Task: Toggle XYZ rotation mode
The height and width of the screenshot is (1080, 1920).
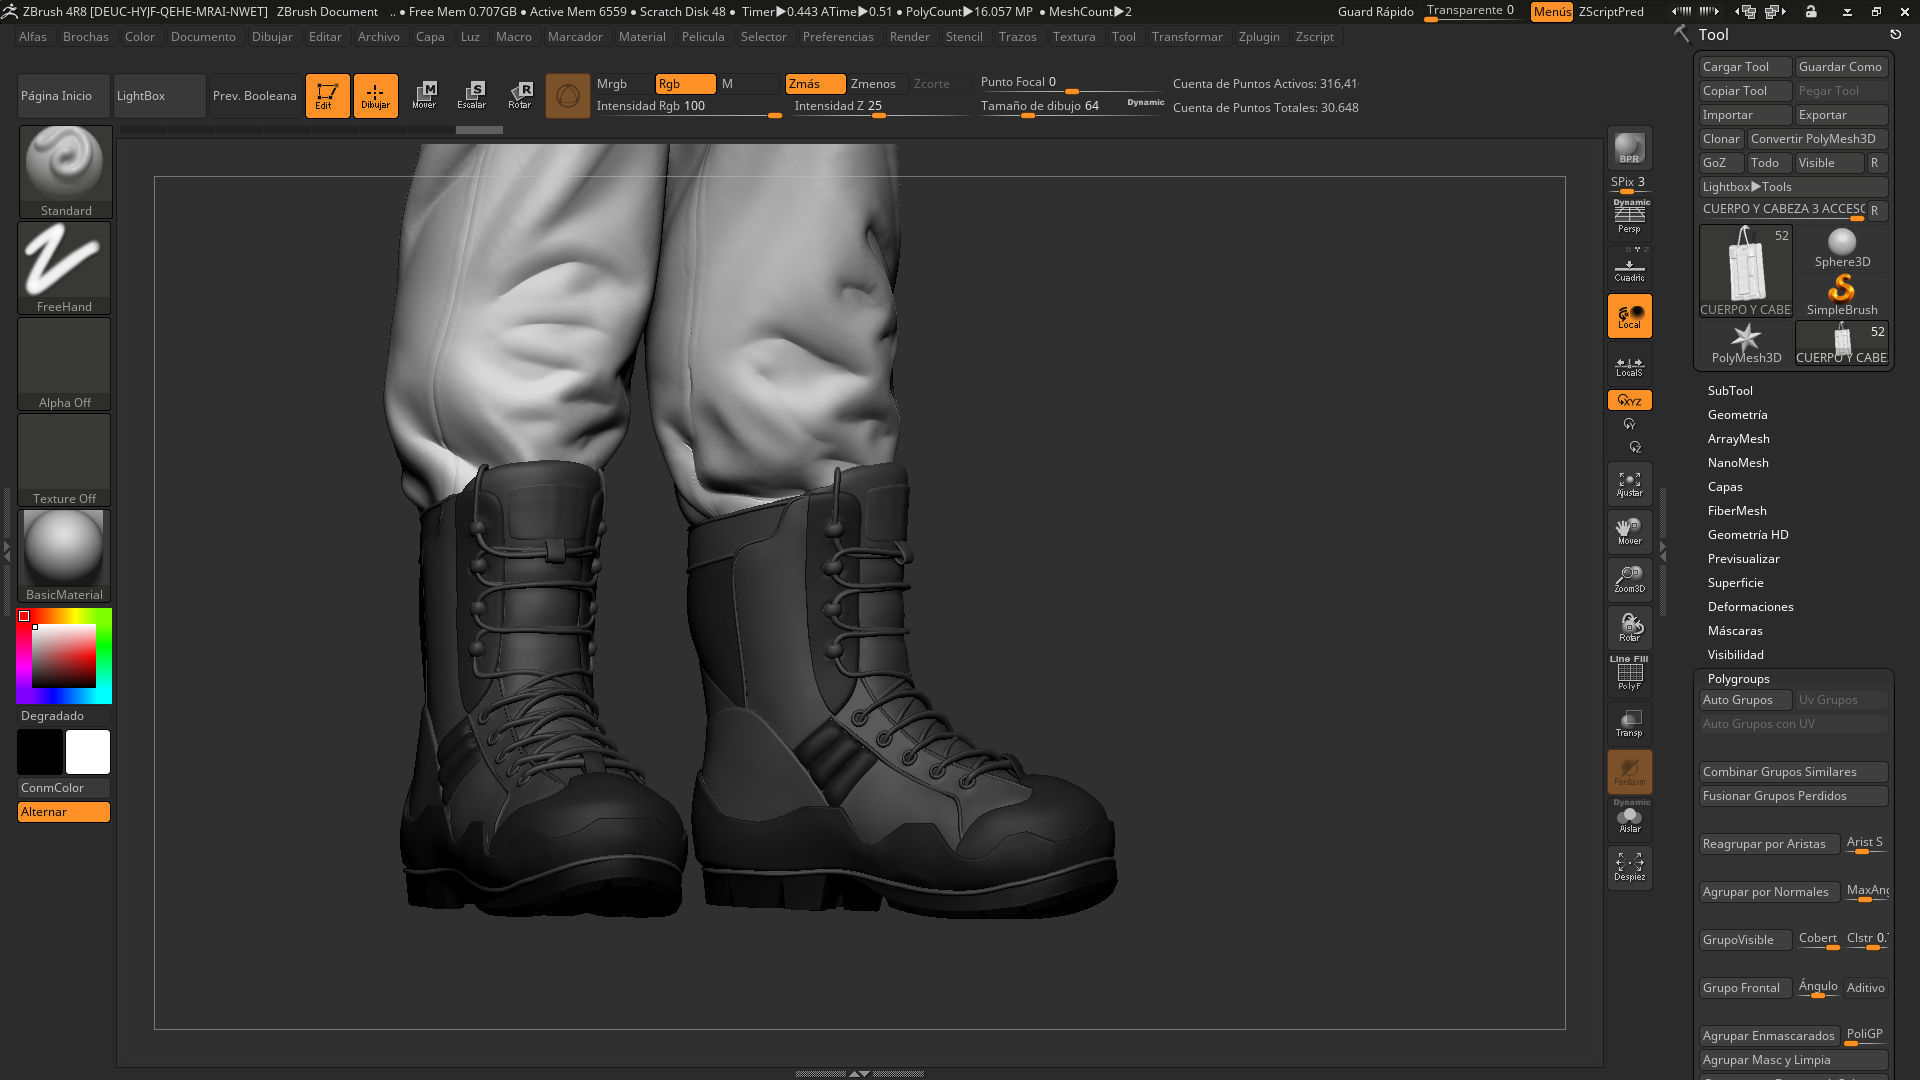Action: [x=1629, y=400]
